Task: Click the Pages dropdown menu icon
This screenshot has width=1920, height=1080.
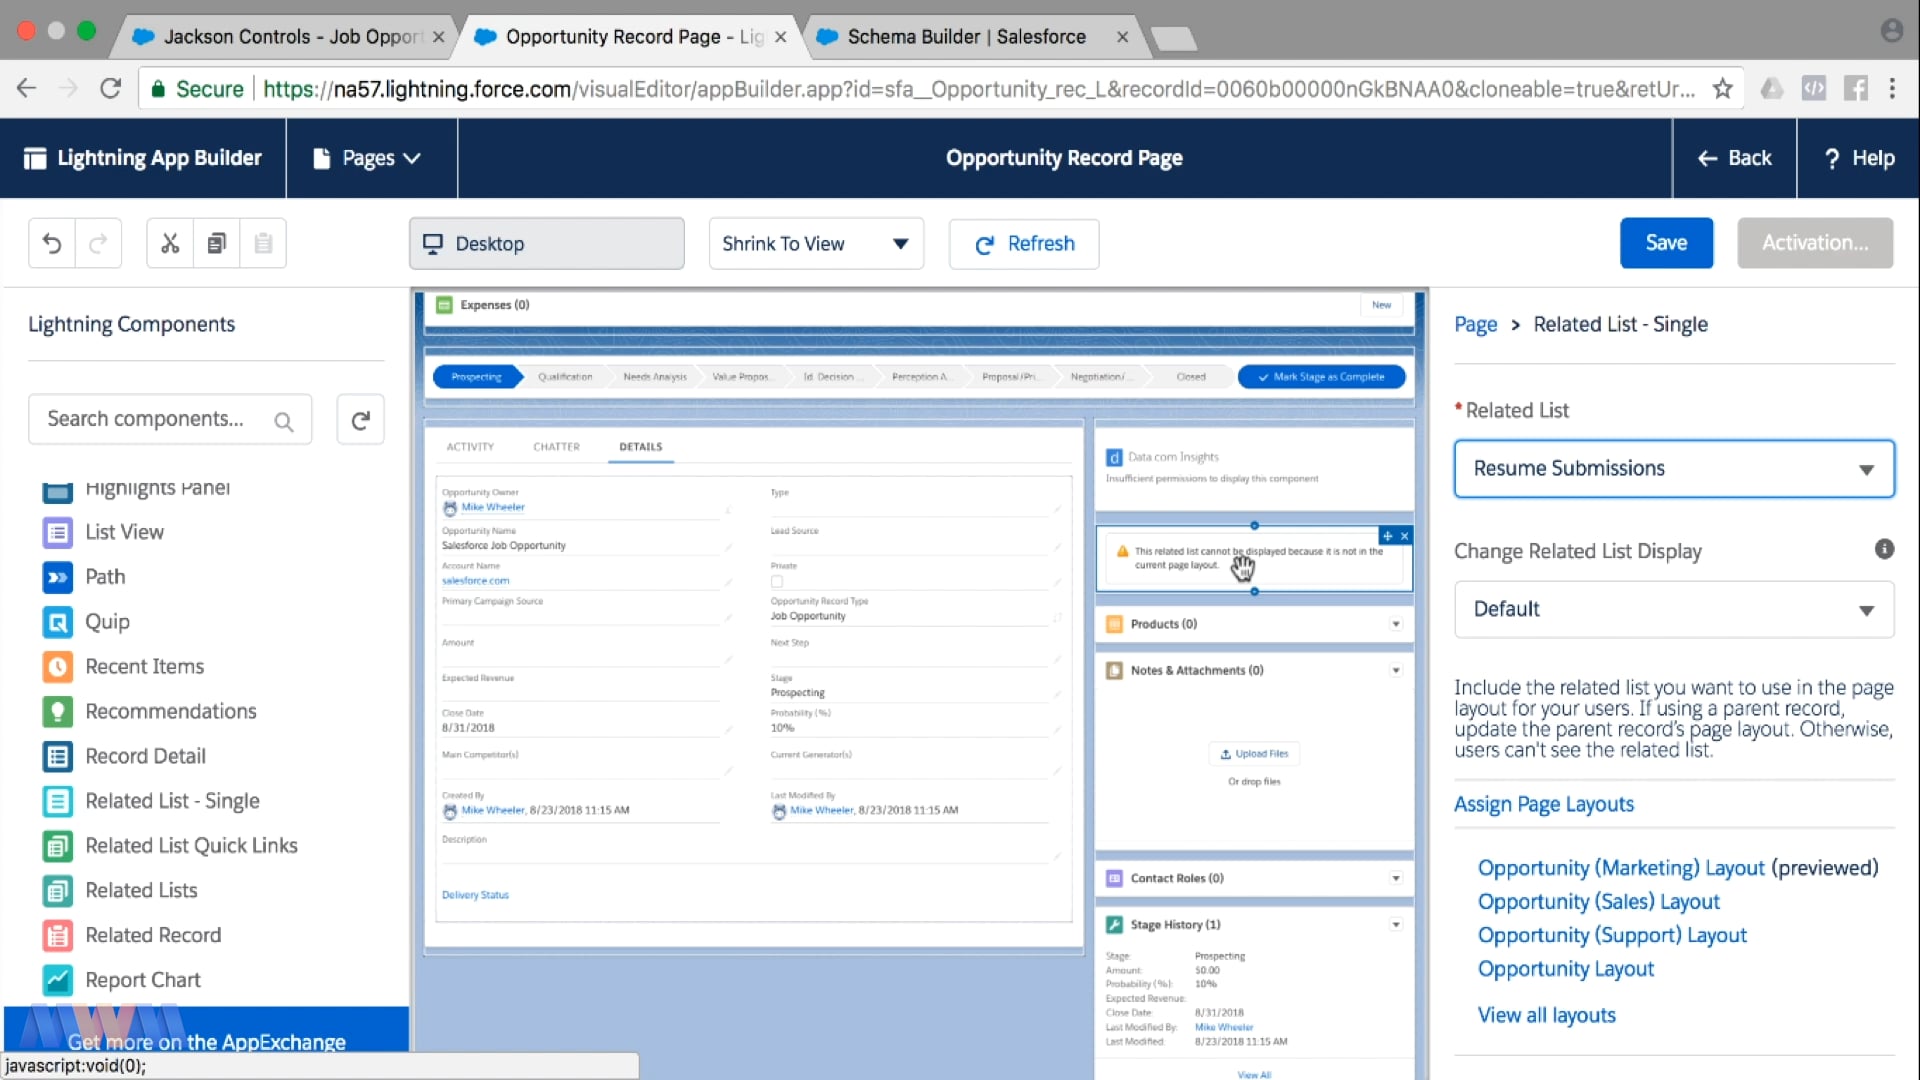Action: (x=414, y=158)
